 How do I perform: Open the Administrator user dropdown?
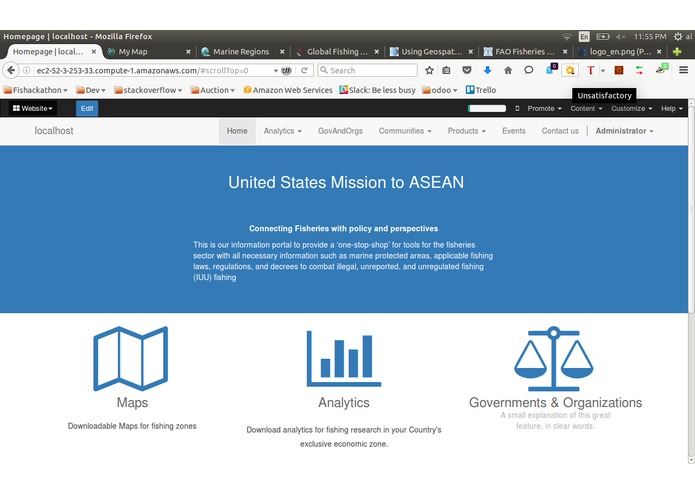(624, 131)
